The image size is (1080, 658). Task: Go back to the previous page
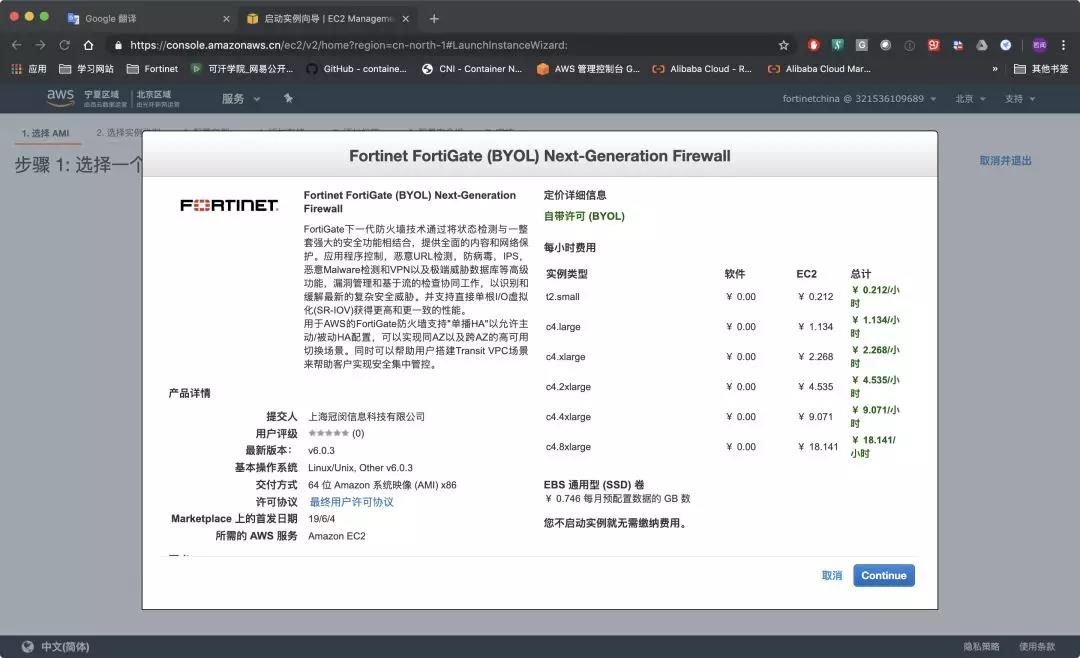pyautogui.click(x=17, y=45)
